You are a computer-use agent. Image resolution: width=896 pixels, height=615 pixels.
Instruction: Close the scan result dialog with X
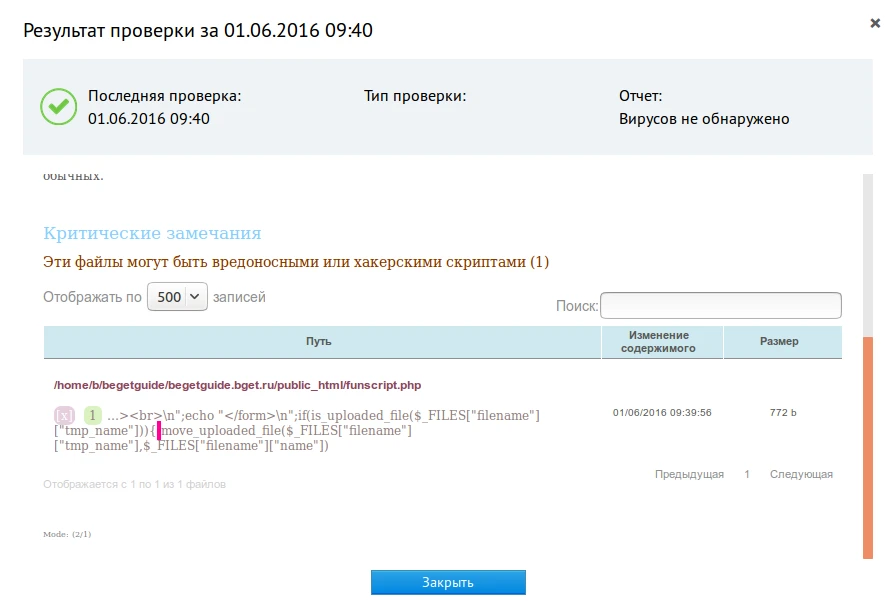tap(875, 23)
